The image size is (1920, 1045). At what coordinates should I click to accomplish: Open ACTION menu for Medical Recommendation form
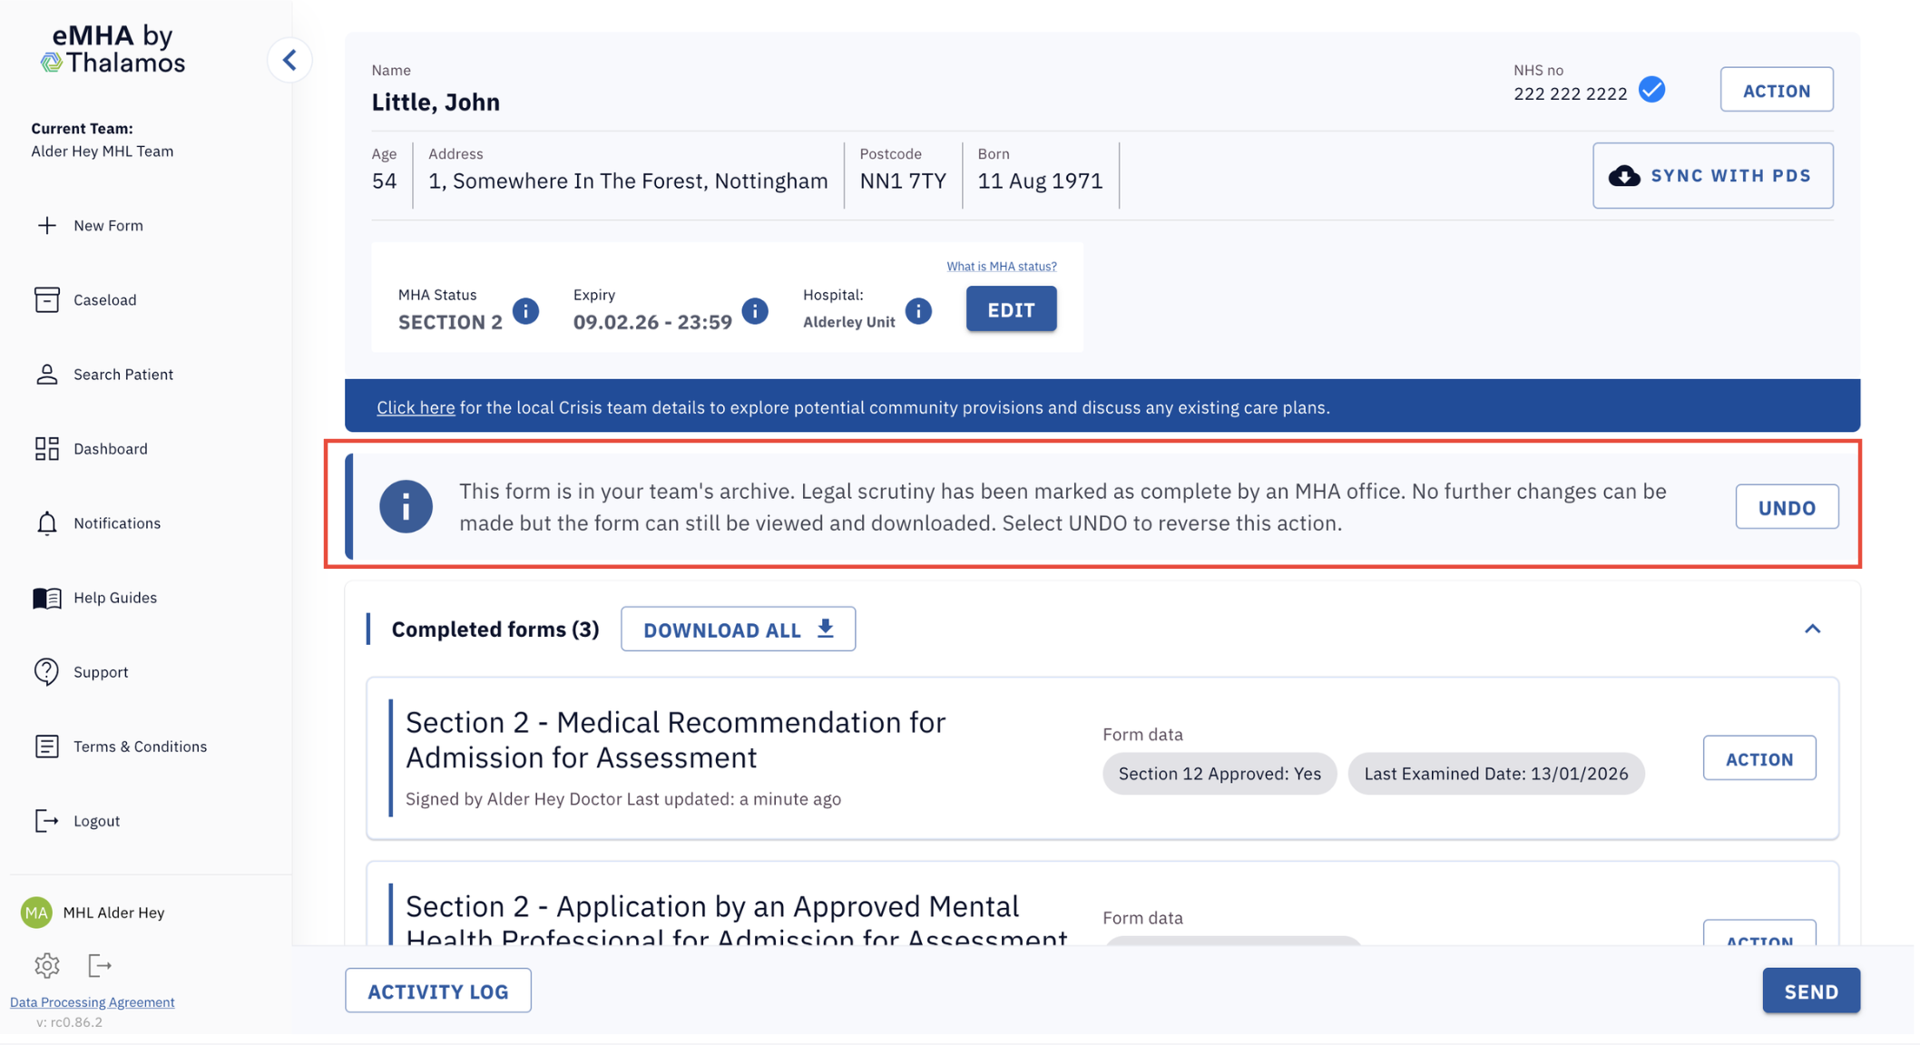tap(1759, 759)
